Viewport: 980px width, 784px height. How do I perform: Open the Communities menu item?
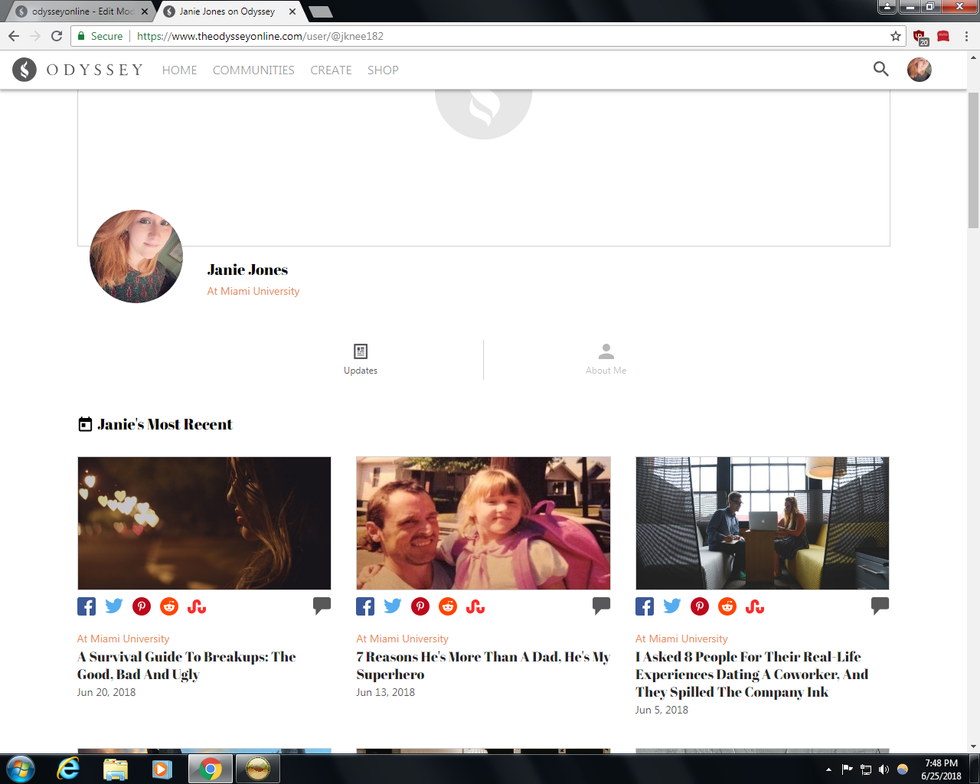253,70
